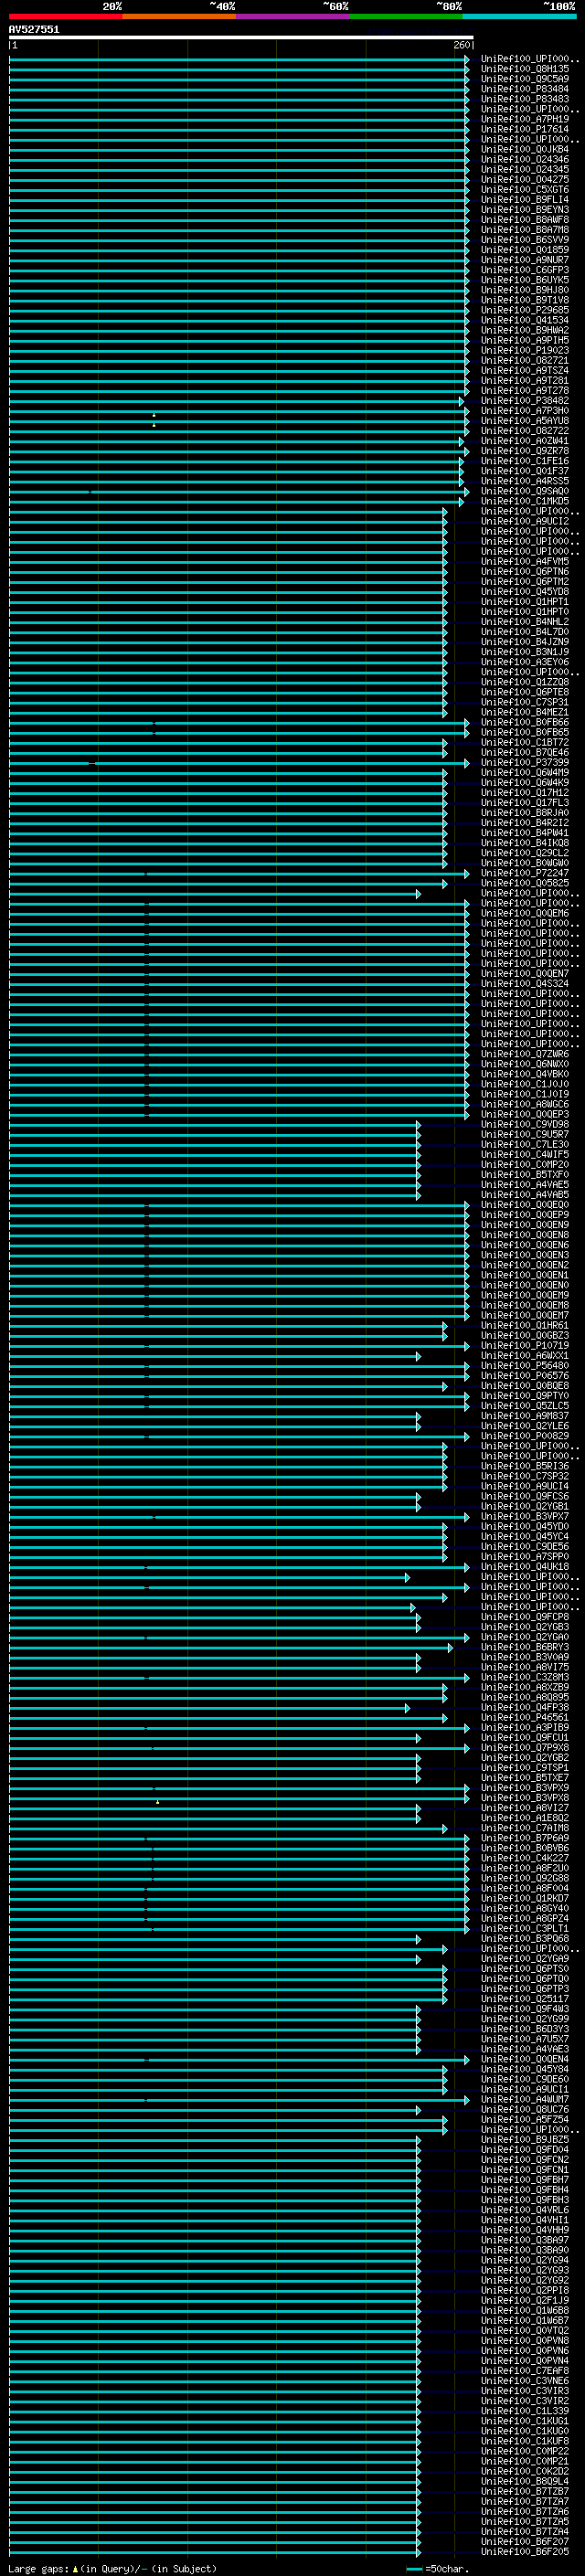Open hit UniRef100_A7PH19
The image size is (585, 2576).
(x=525, y=119)
